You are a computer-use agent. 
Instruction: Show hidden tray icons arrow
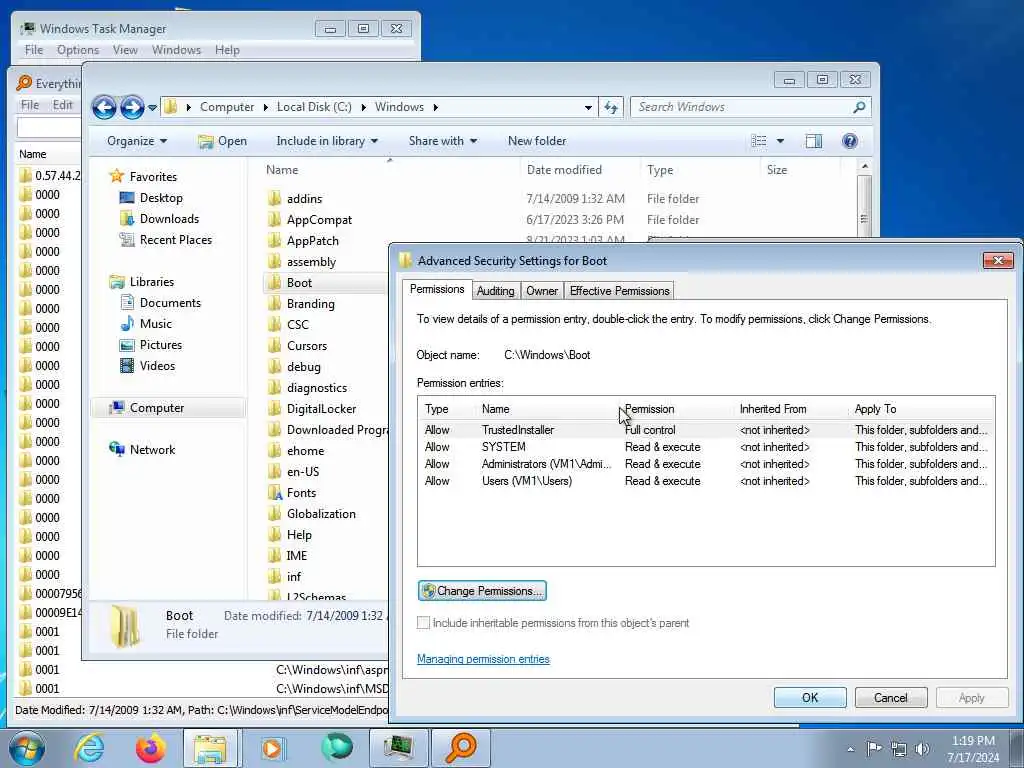[850, 749]
